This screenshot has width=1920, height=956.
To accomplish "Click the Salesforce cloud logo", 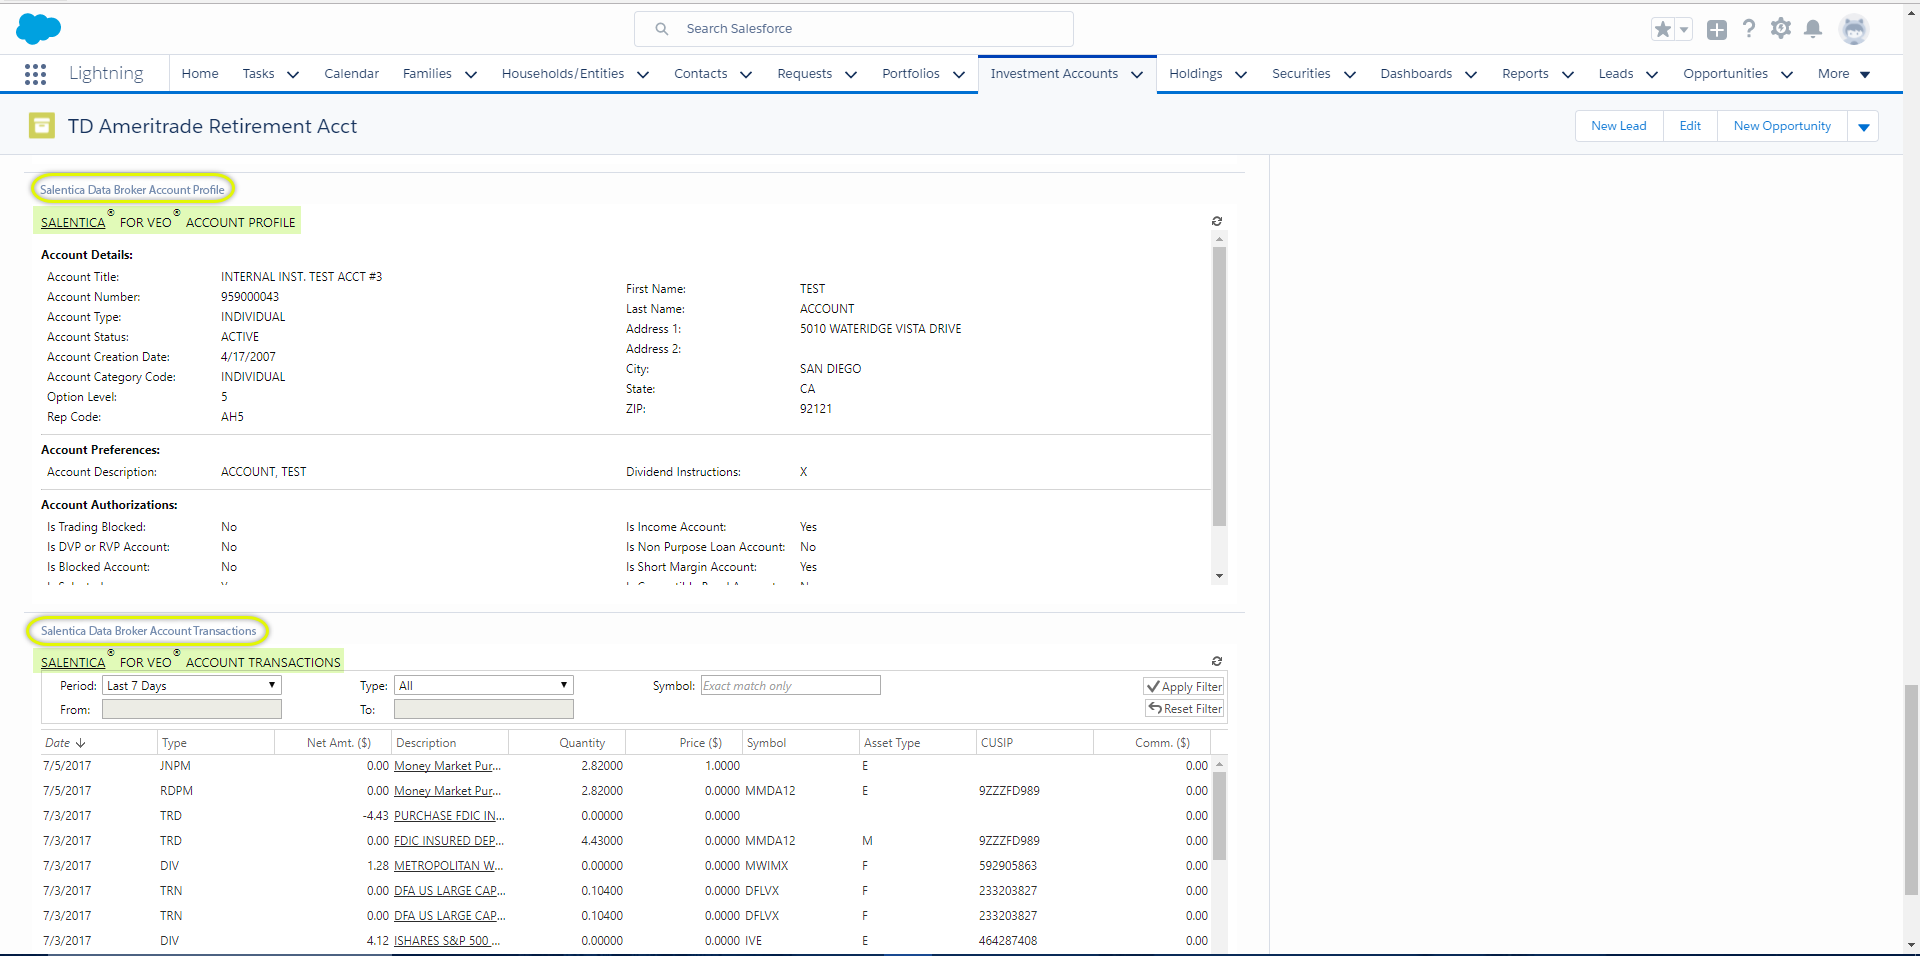I will [x=39, y=29].
